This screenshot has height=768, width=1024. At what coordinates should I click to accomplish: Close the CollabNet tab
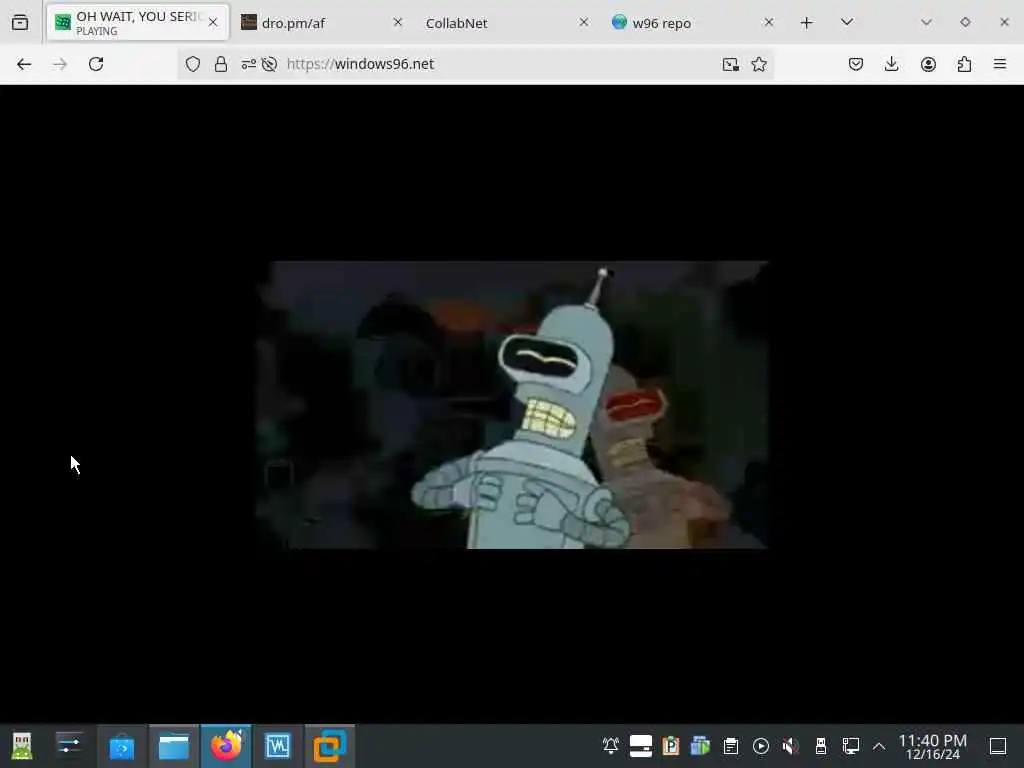click(x=584, y=23)
